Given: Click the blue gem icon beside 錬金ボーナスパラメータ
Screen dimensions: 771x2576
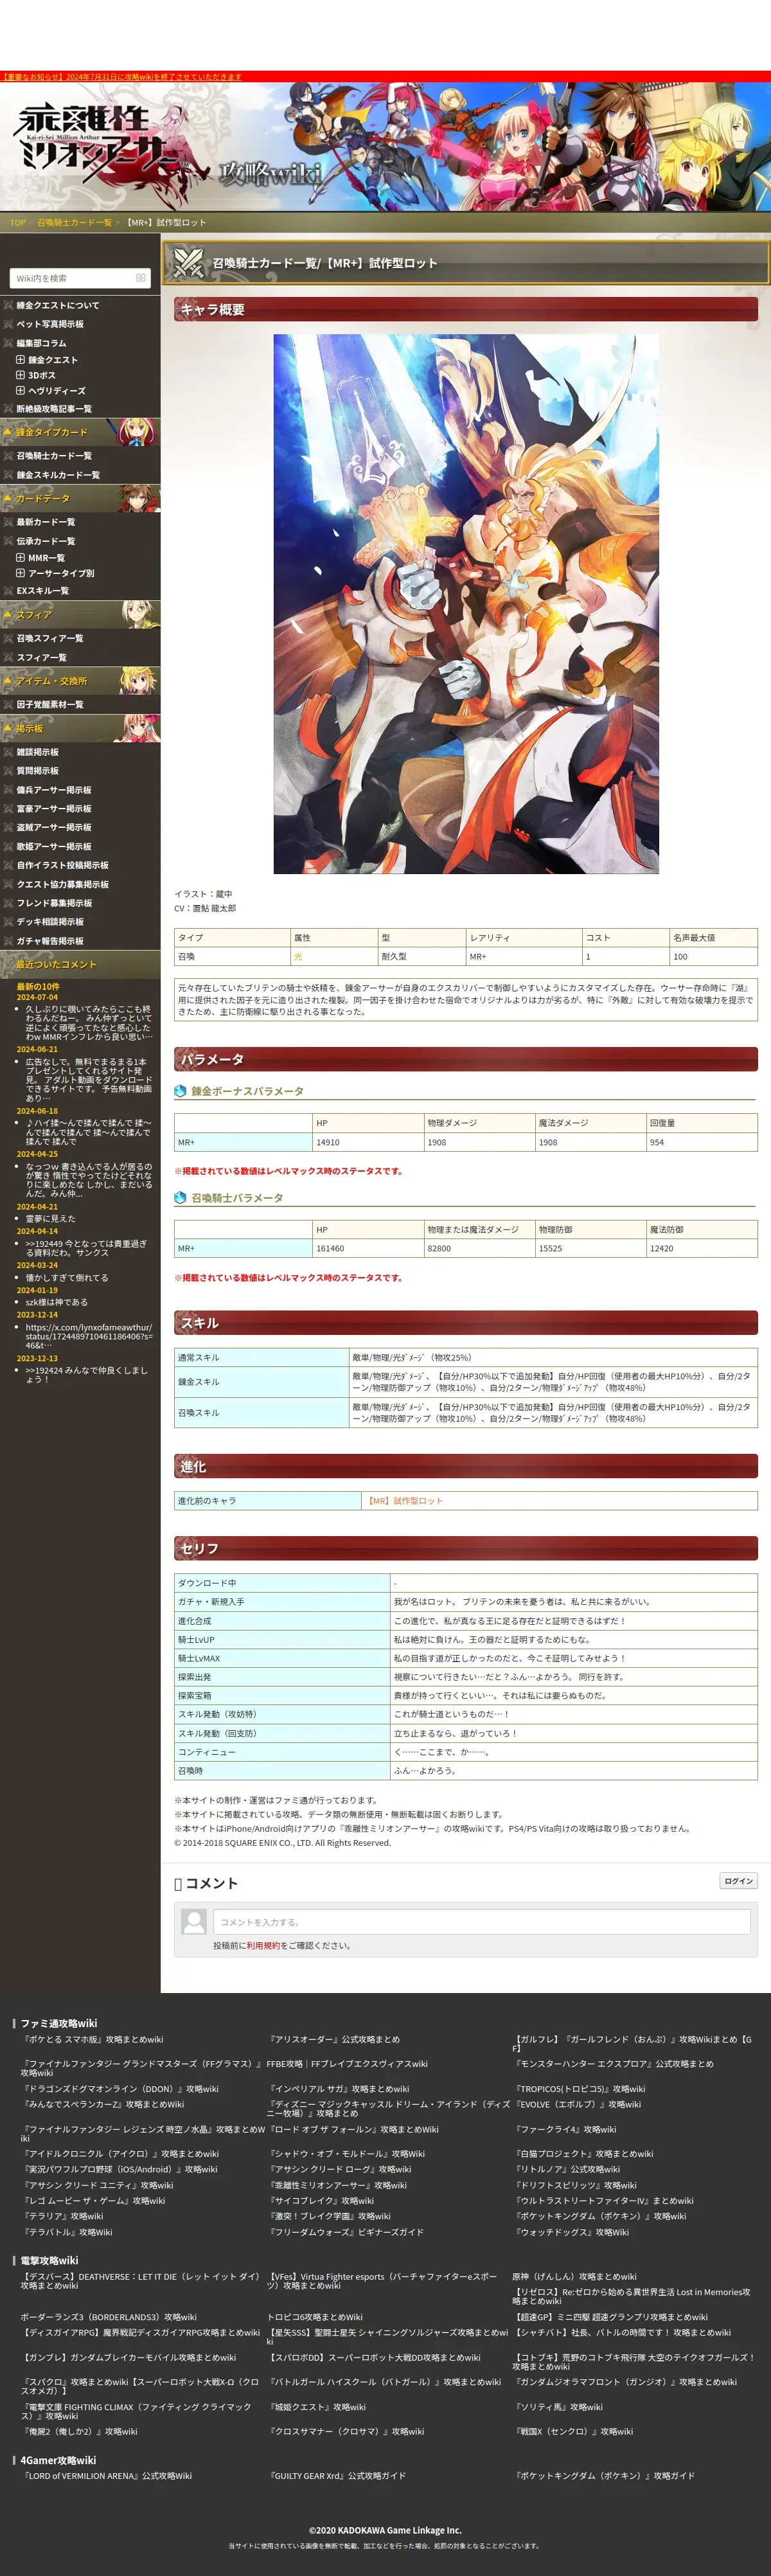Looking at the screenshot, I should 180,1091.
